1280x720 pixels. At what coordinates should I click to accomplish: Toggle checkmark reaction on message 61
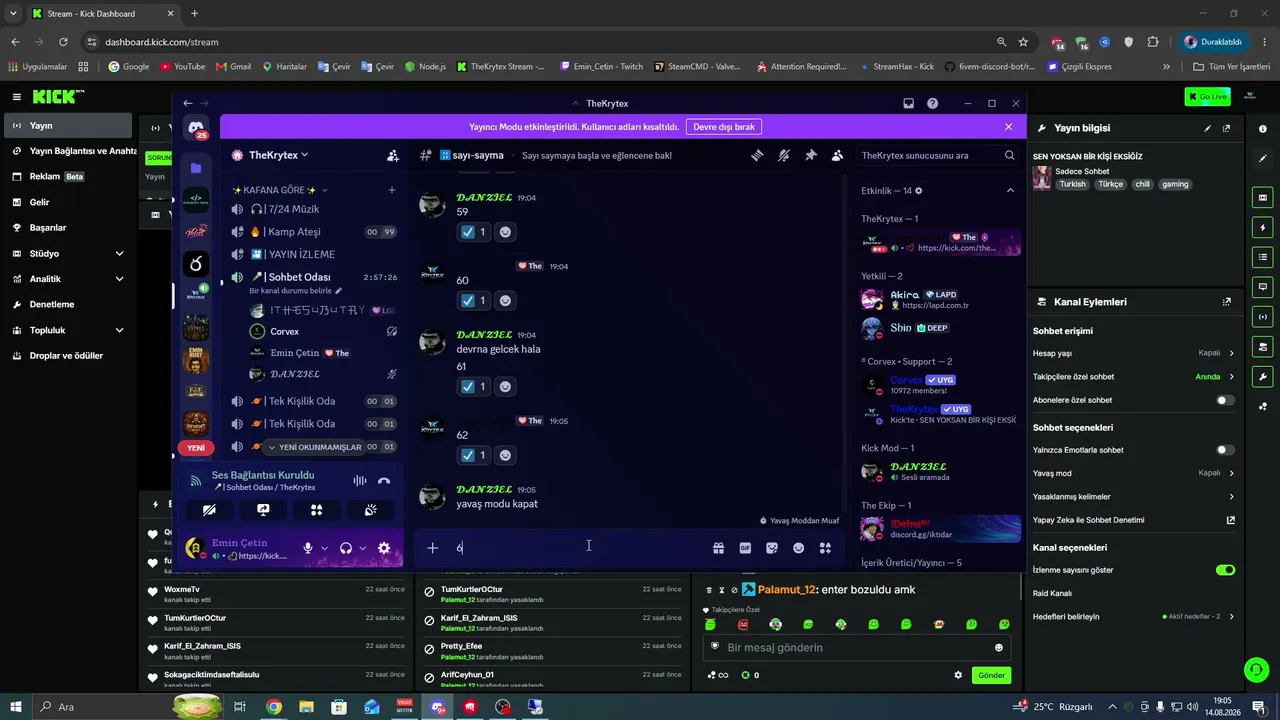pos(473,387)
